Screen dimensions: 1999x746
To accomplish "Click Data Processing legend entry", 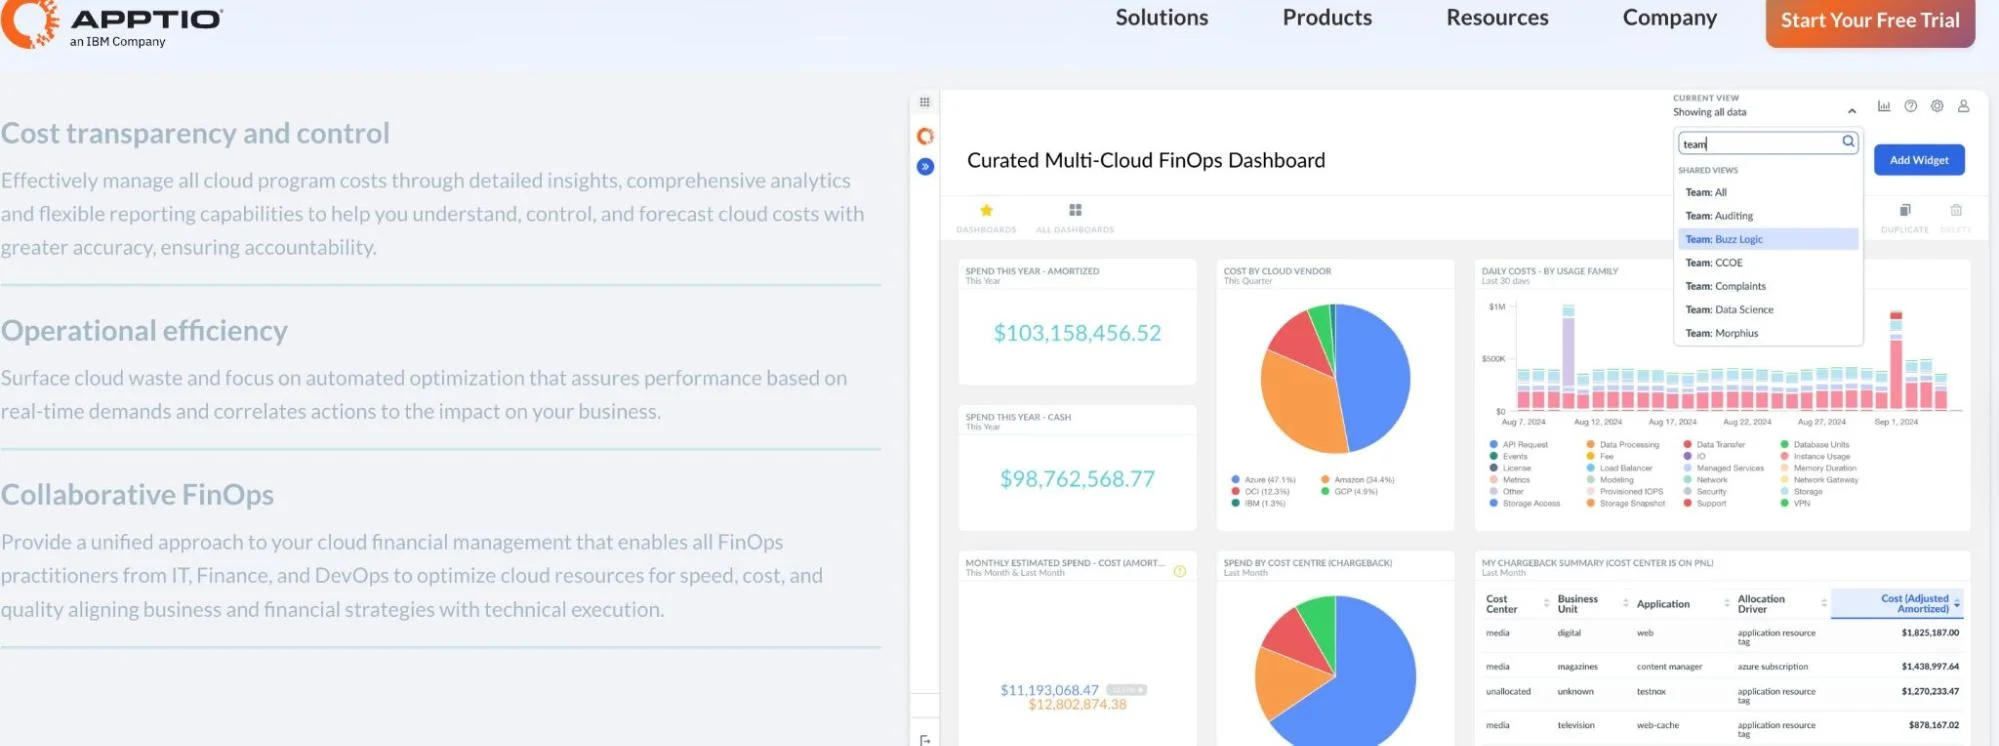I will (1623, 445).
